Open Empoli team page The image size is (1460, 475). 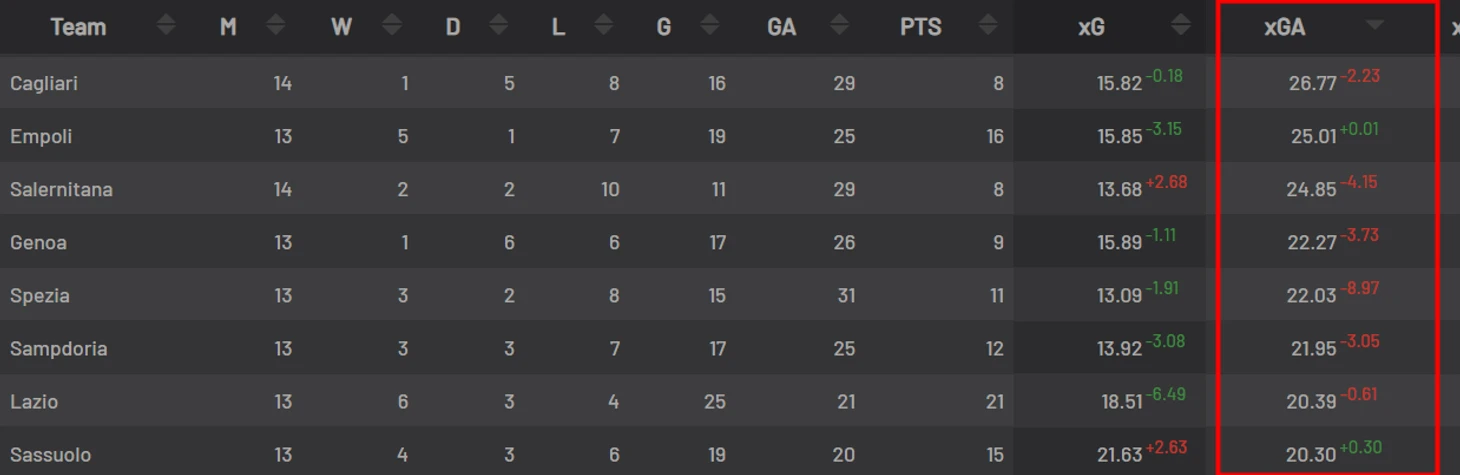point(41,136)
